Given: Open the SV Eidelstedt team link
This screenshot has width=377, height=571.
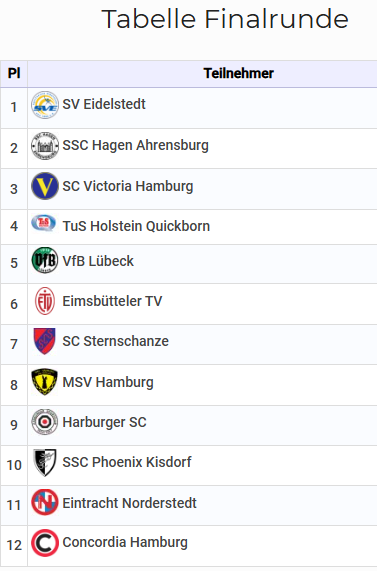Looking at the screenshot, I should [x=104, y=104].
